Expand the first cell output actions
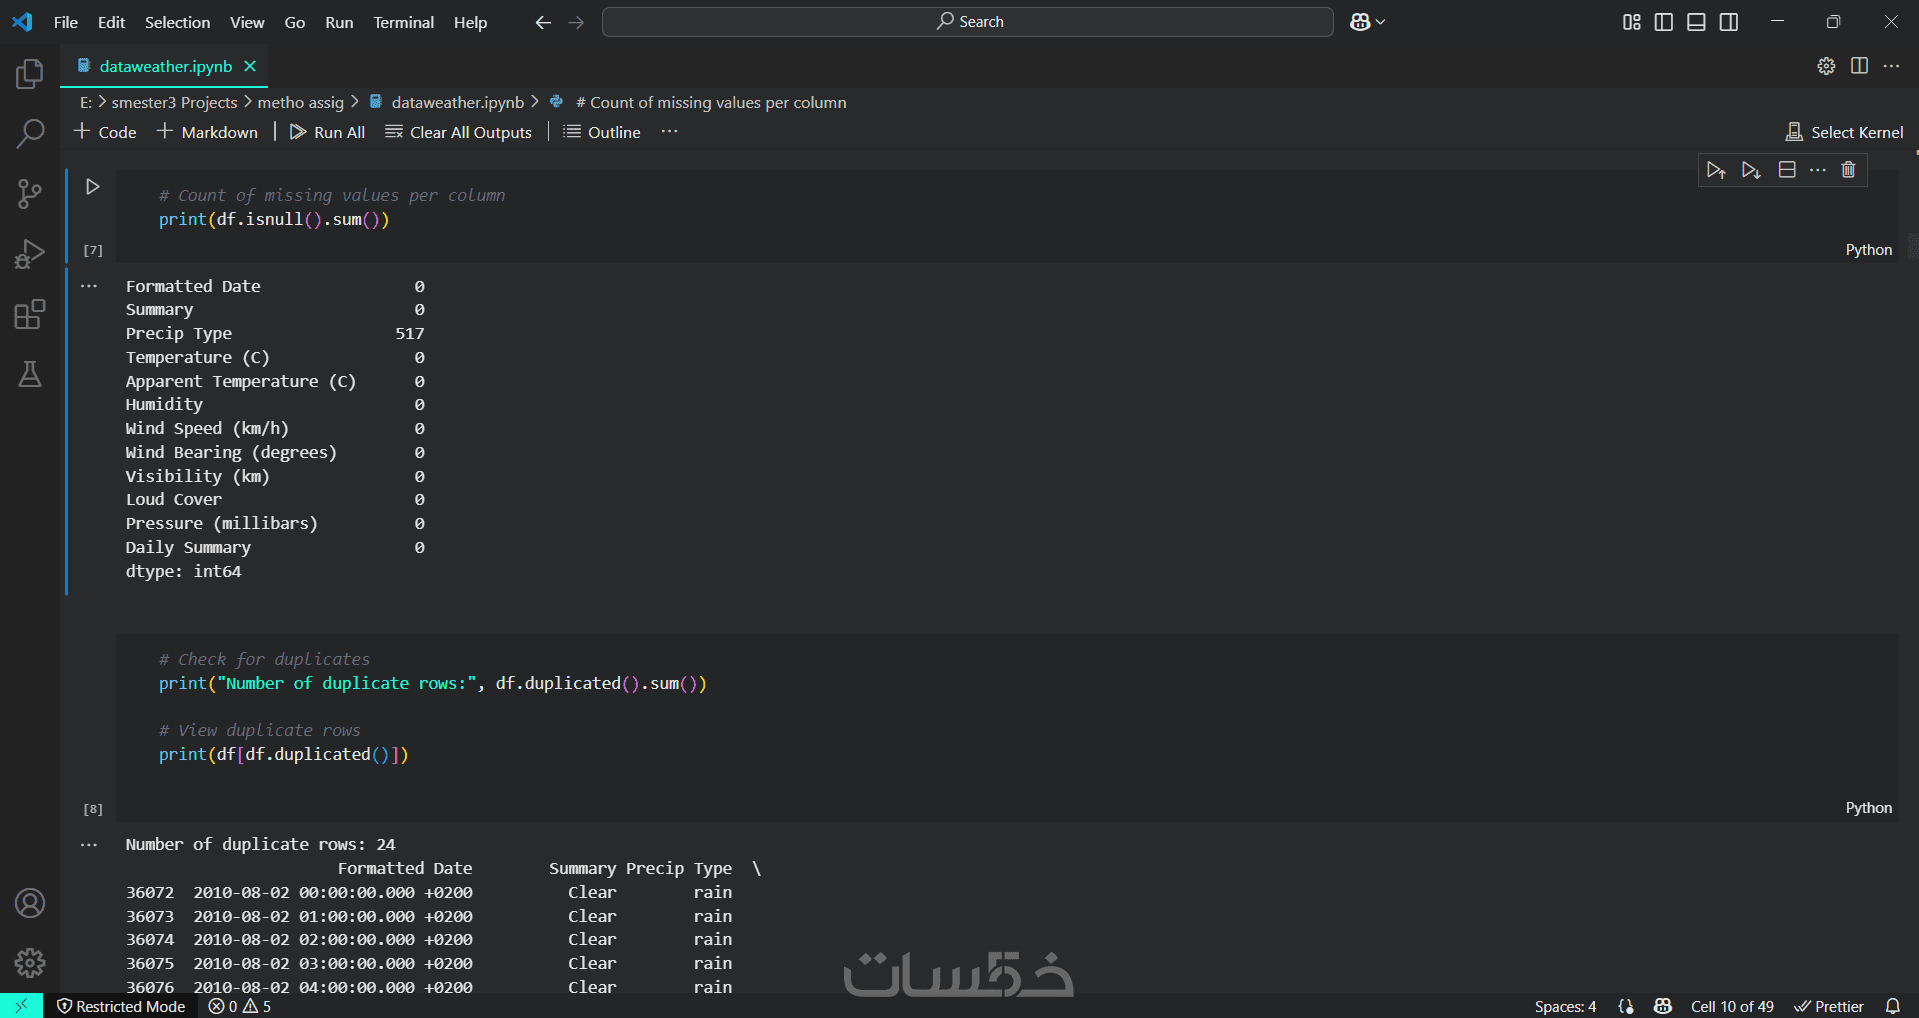 [89, 286]
